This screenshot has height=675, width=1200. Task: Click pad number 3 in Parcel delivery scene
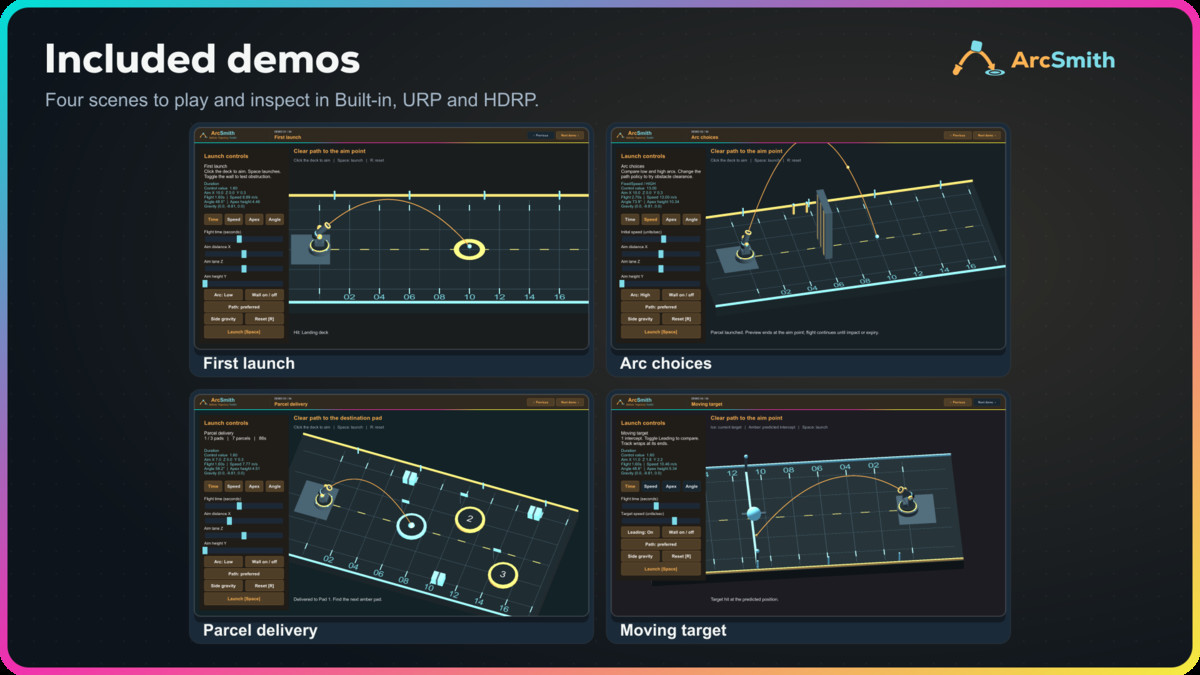click(503, 574)
